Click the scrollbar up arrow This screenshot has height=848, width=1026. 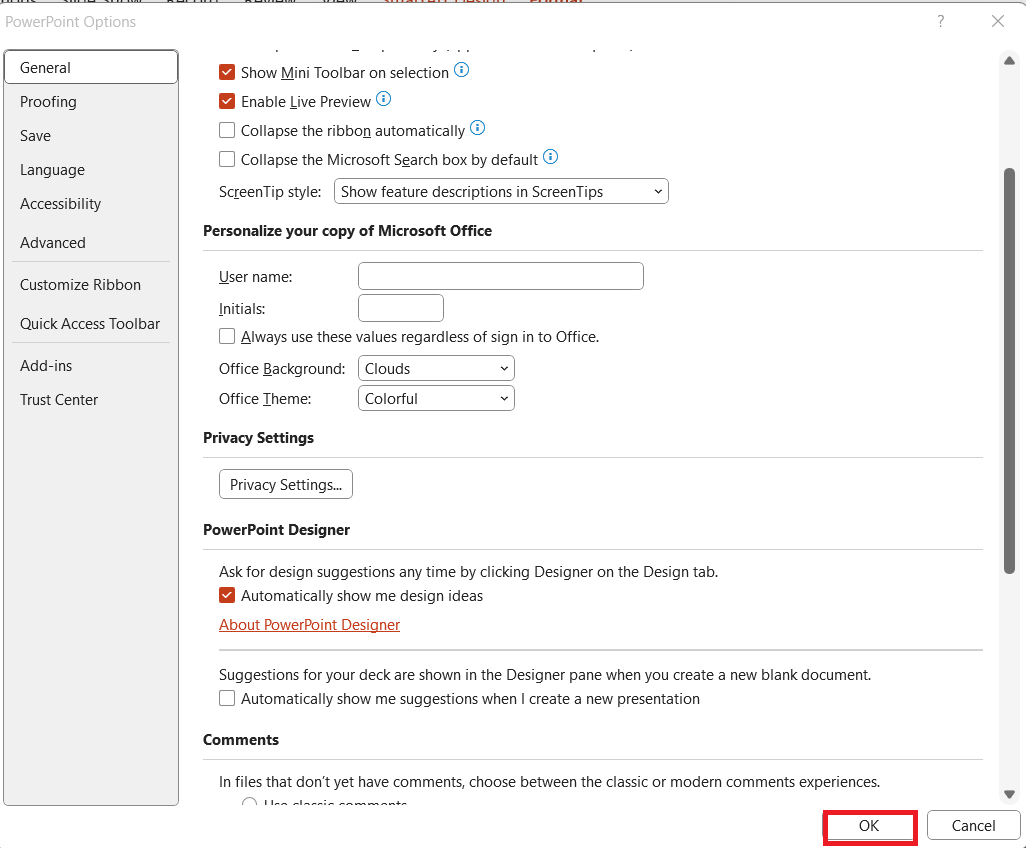pos(1010,61)
